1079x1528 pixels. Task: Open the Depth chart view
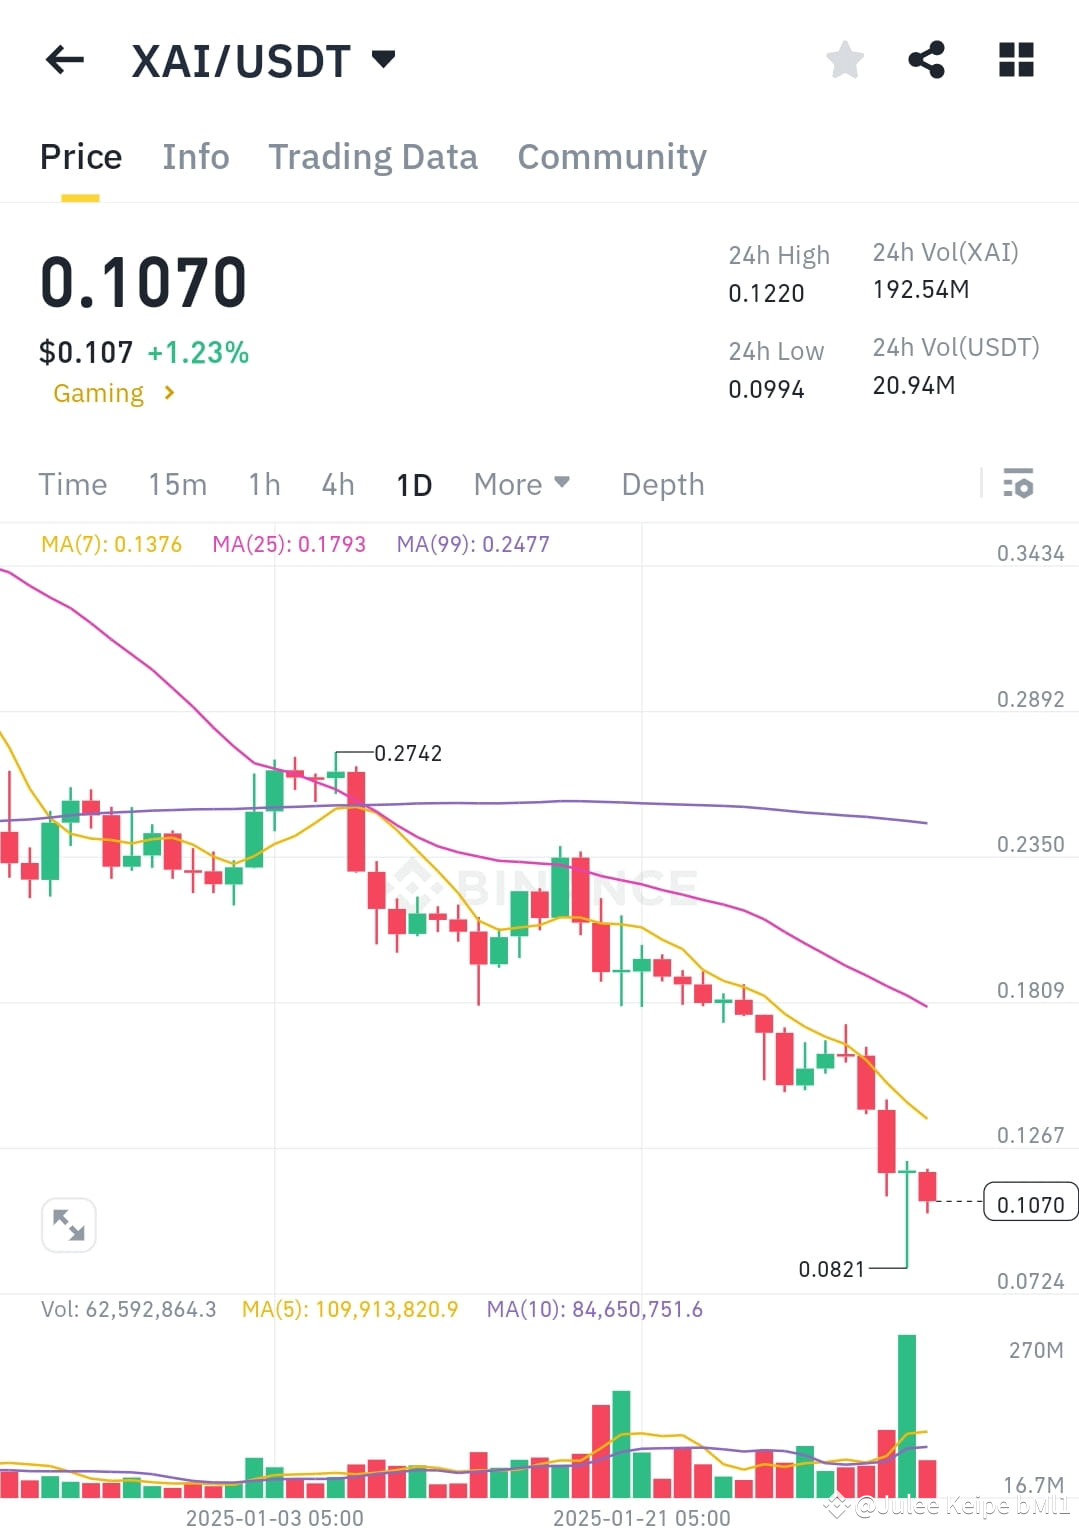pos(662,484)
